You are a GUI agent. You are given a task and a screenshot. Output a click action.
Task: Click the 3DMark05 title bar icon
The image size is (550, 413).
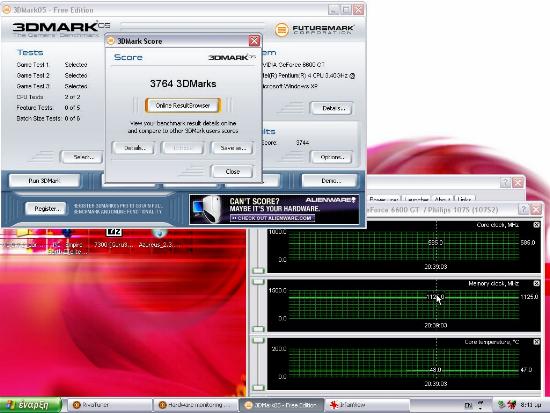(7, 9)
